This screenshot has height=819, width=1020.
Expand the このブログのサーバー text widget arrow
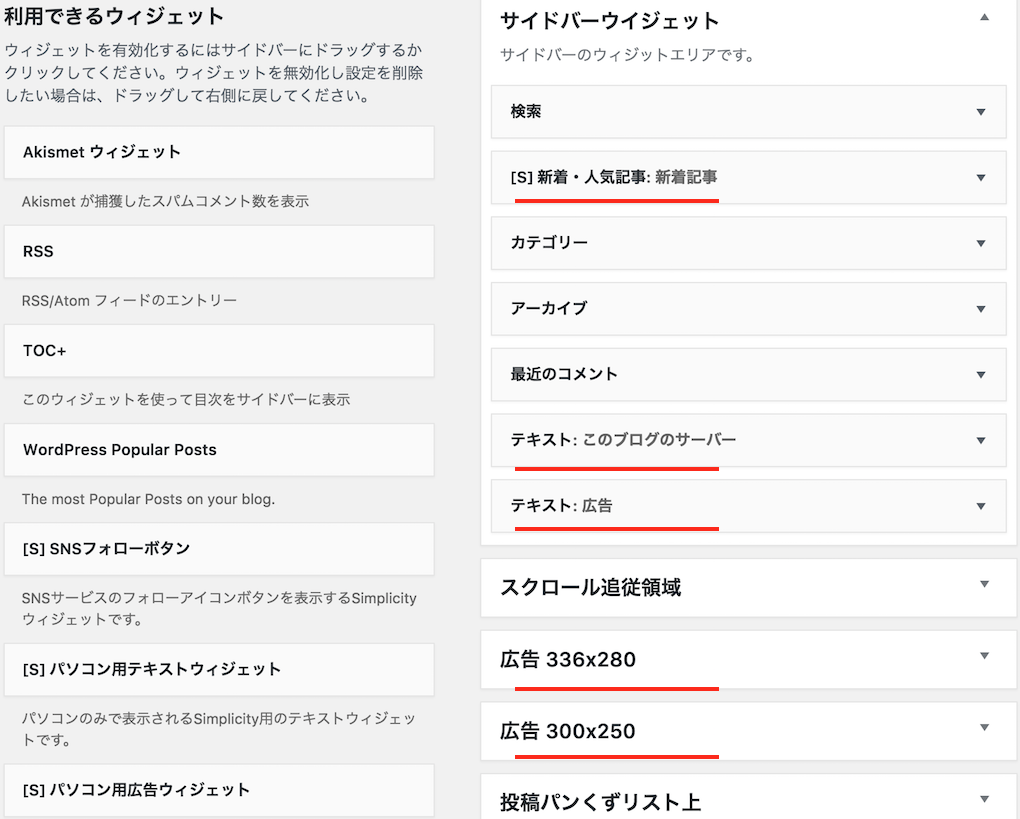[980, 441]
